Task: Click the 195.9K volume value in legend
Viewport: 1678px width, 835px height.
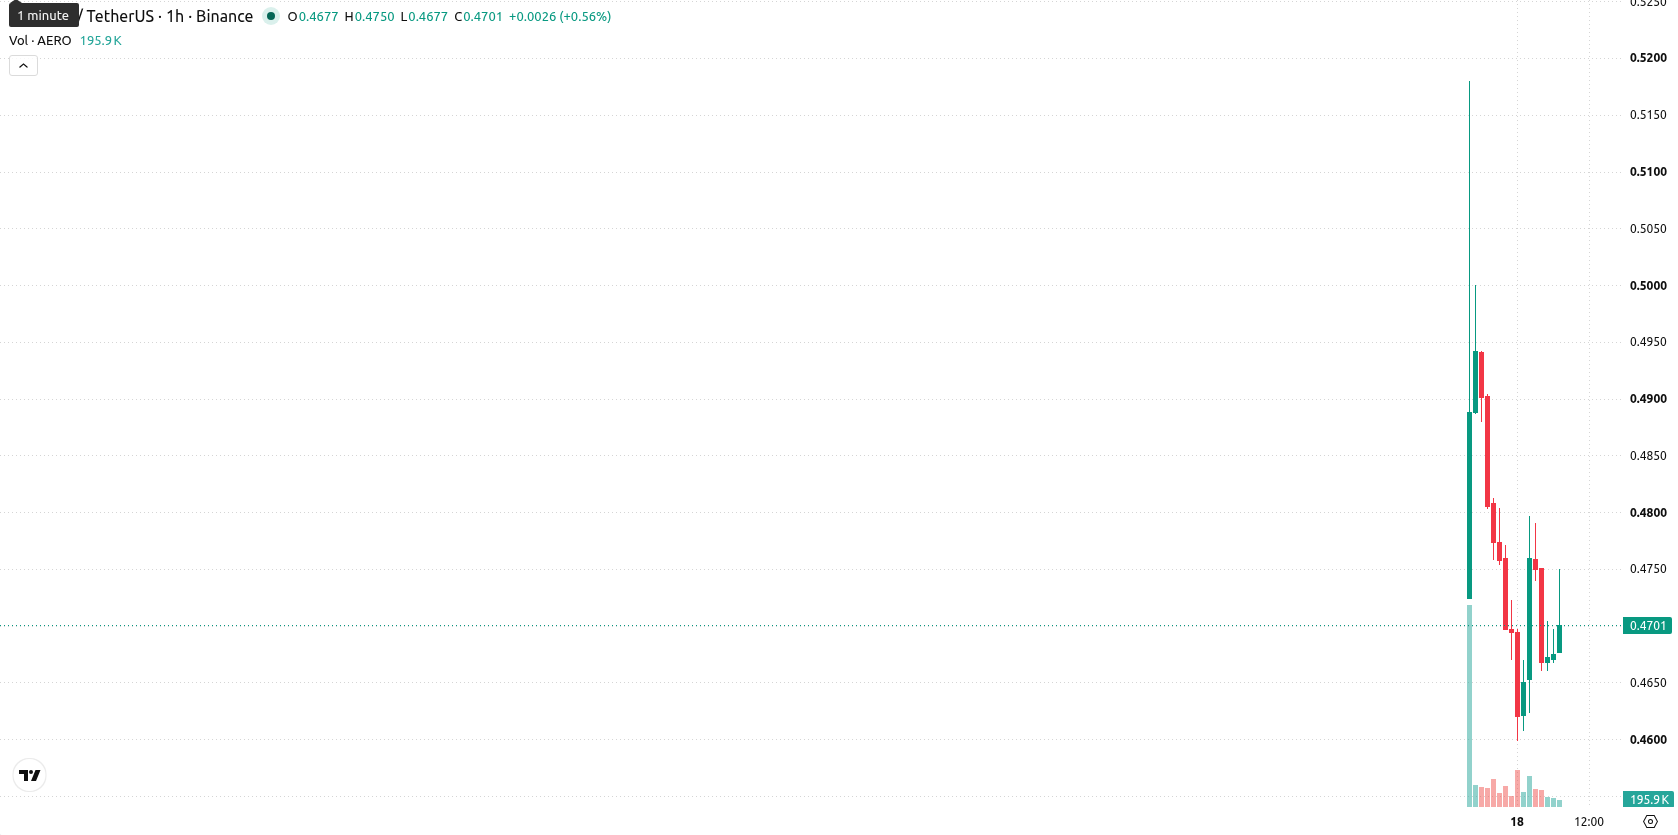Action: pos(101,41)
